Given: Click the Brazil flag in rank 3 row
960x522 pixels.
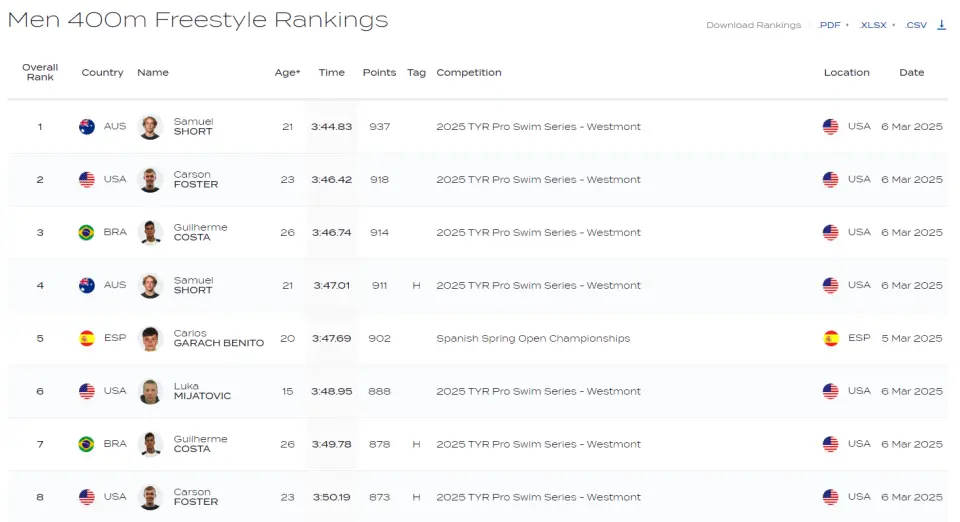Looking at the screenshot, I should (86, 233).
